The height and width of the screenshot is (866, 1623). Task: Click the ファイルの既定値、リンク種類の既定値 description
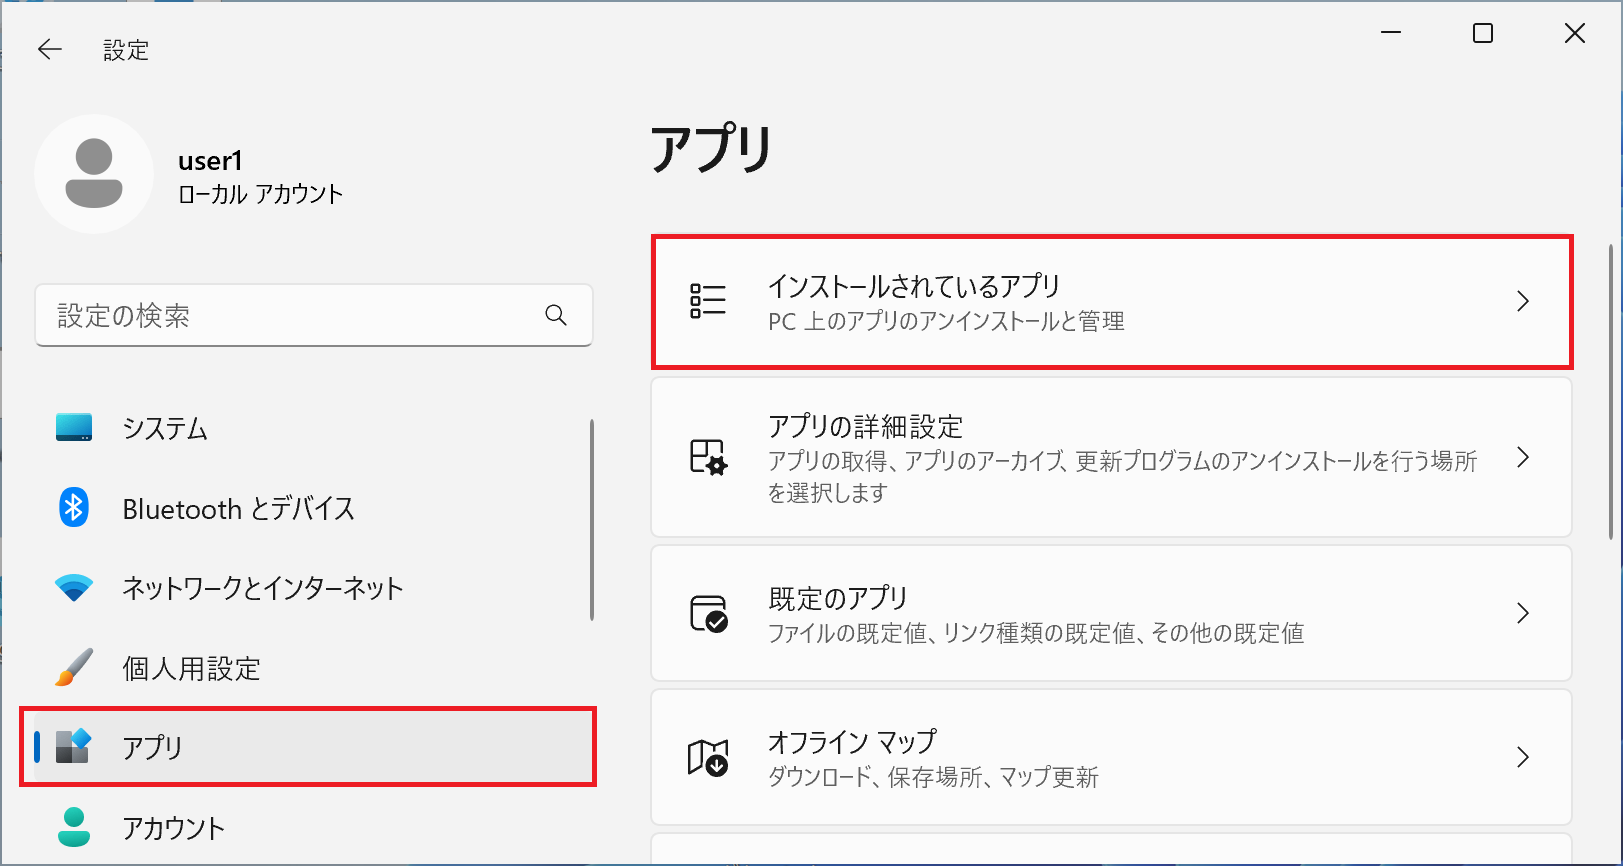[1036, 633]
